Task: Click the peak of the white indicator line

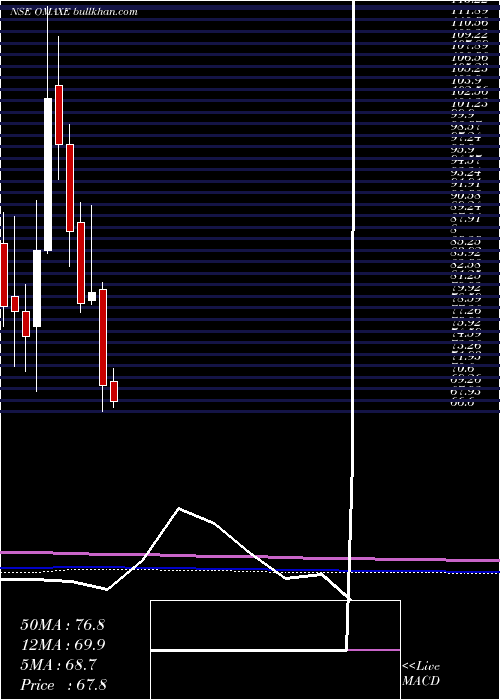Action: click(179, 508)
